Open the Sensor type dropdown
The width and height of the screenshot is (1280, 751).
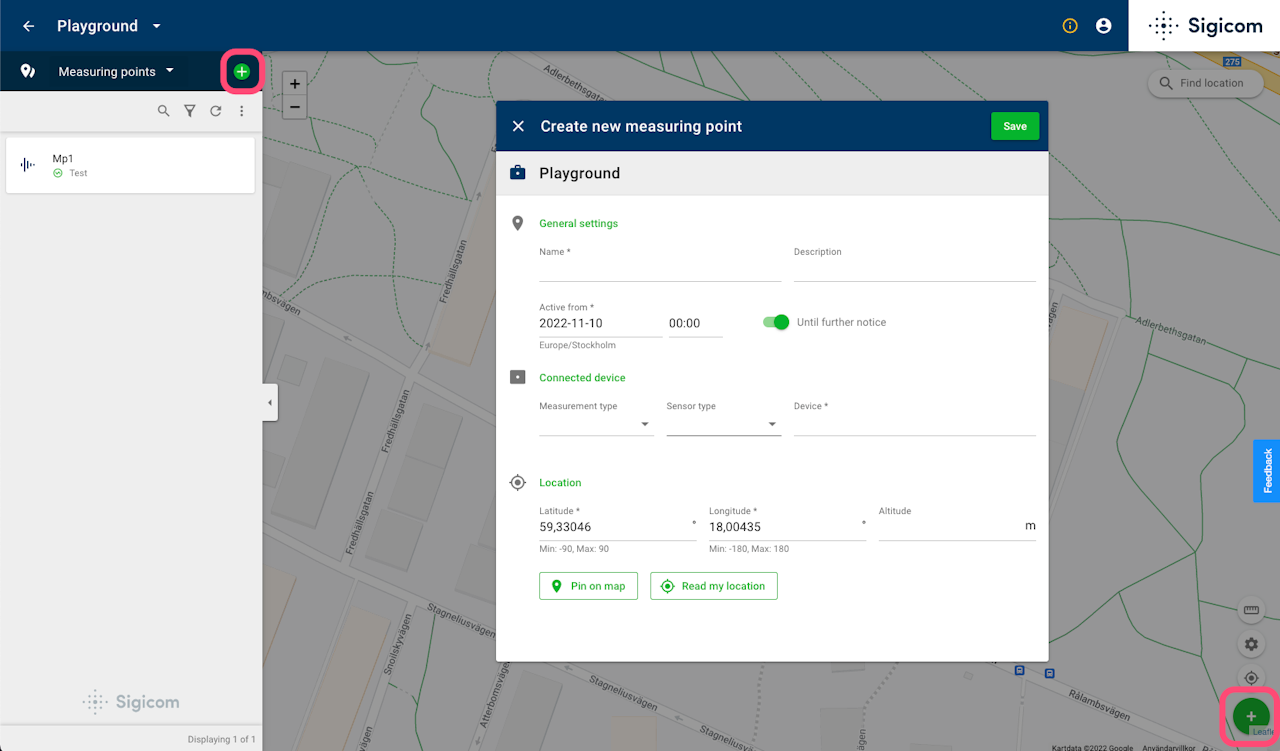click(723, 424)
